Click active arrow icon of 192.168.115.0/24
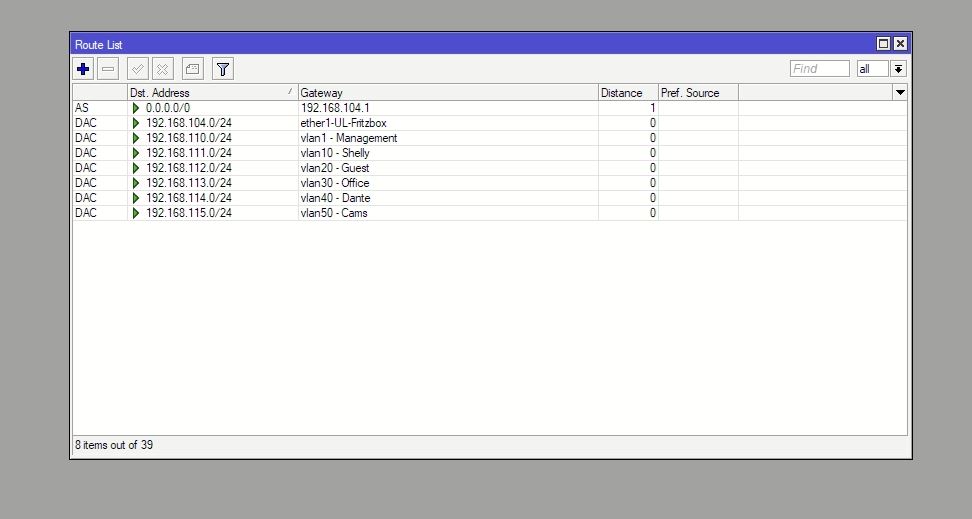Viewport: 972px width, 519px height. point(136,213)
